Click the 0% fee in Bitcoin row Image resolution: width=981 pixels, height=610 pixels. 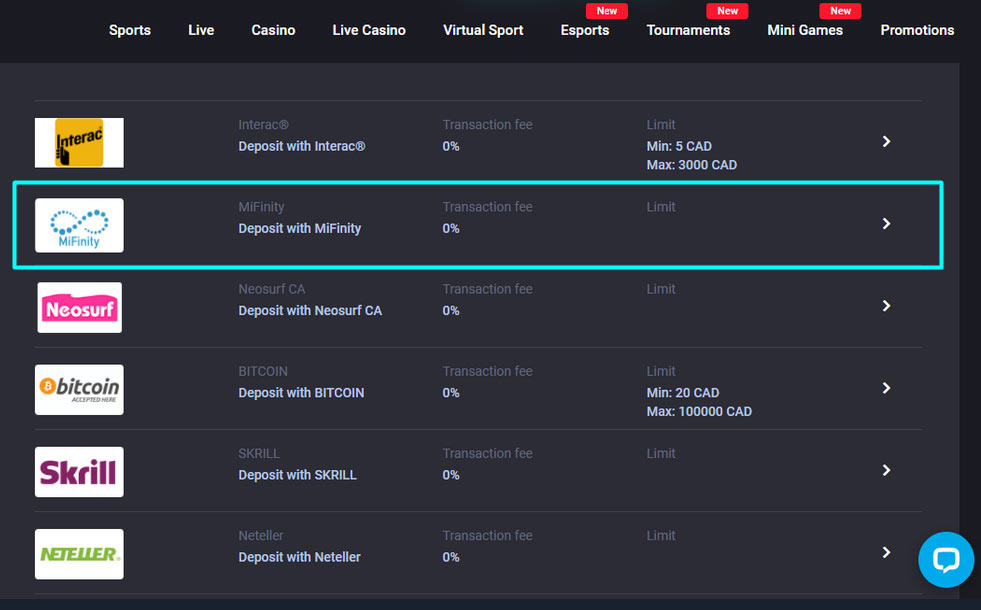(x=450, y=393)
